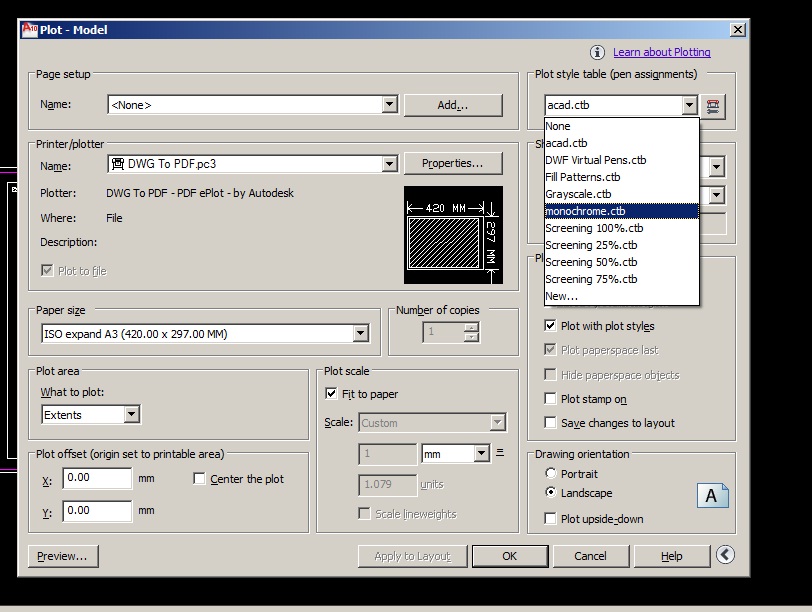Check Plot upside-down option
This screenshot has width=812, height=612.
[550, 518]
